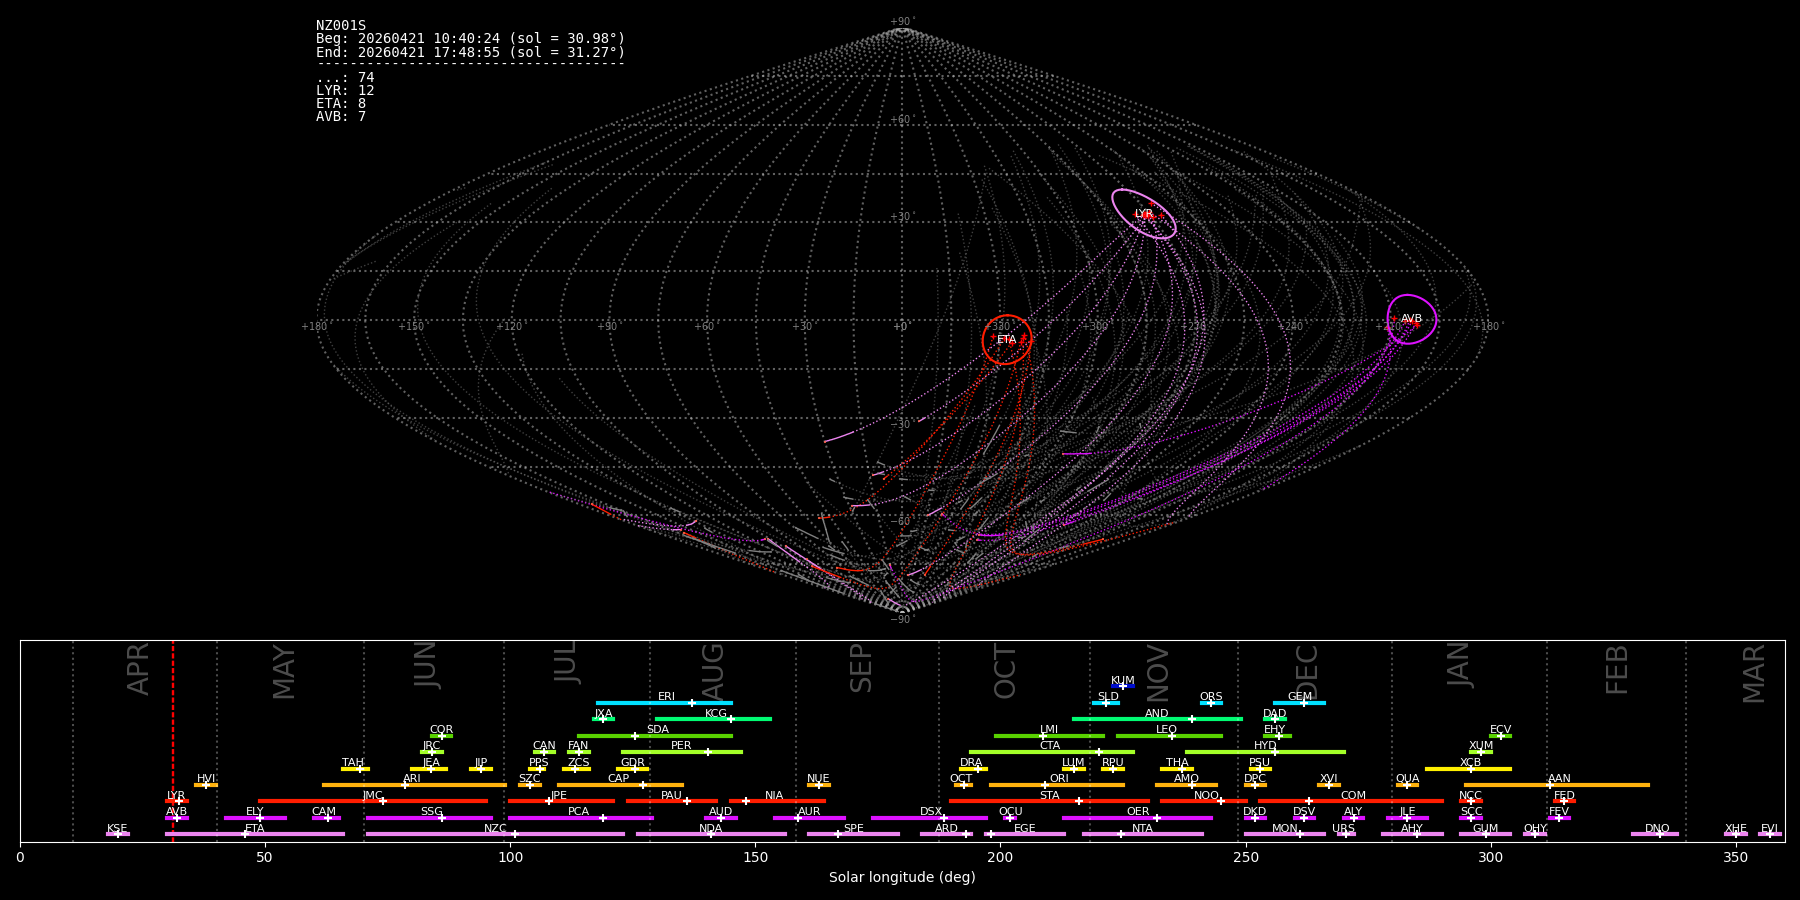
Task: Click the NOO shower label
Action: [x=1206, y=796]
